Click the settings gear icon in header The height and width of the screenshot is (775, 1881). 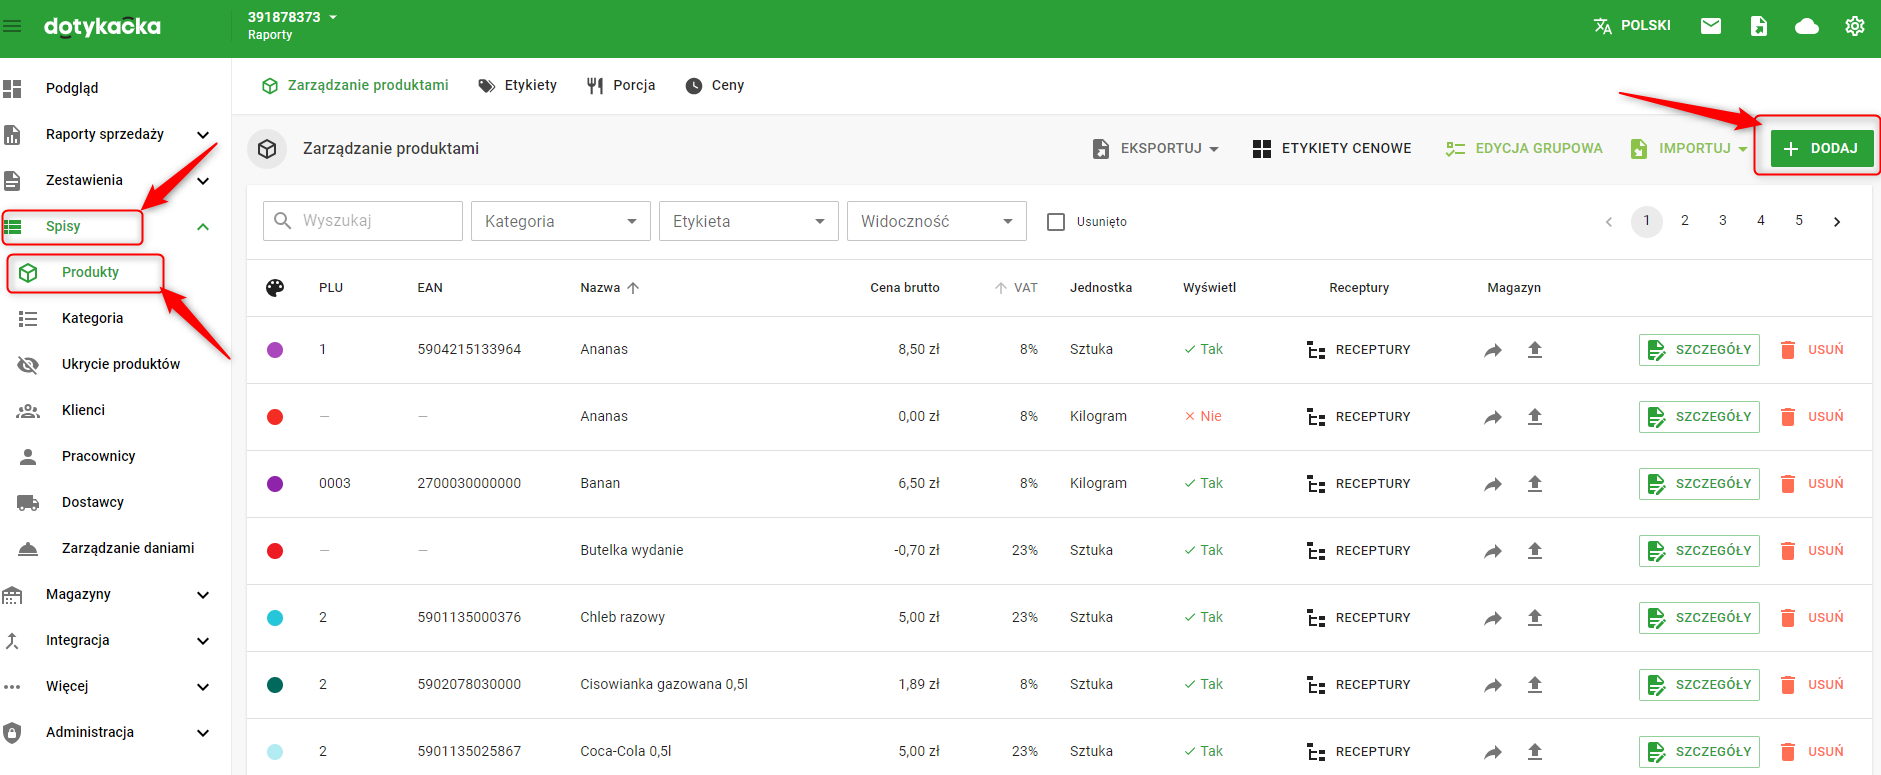pyautogui.click(x=1854, y=26)
